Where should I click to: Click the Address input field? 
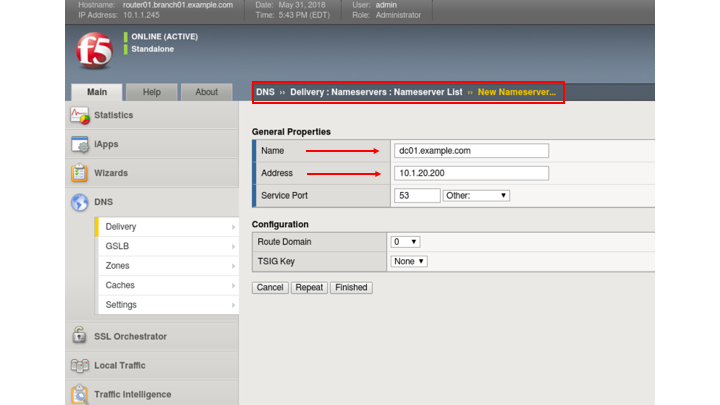pos(471,173)
